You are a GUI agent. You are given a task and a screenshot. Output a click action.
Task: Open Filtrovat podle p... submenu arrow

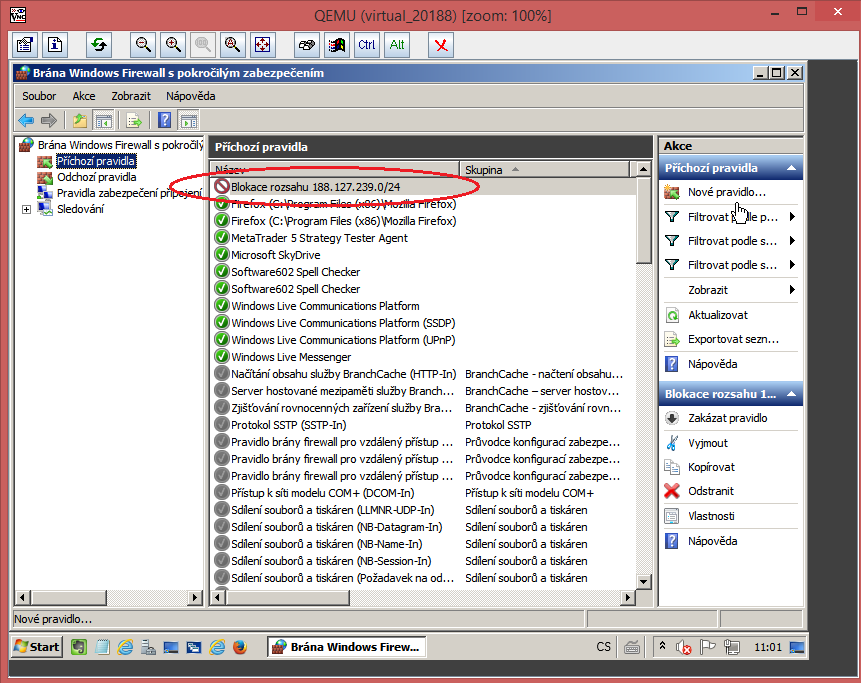tap(792, 217)
